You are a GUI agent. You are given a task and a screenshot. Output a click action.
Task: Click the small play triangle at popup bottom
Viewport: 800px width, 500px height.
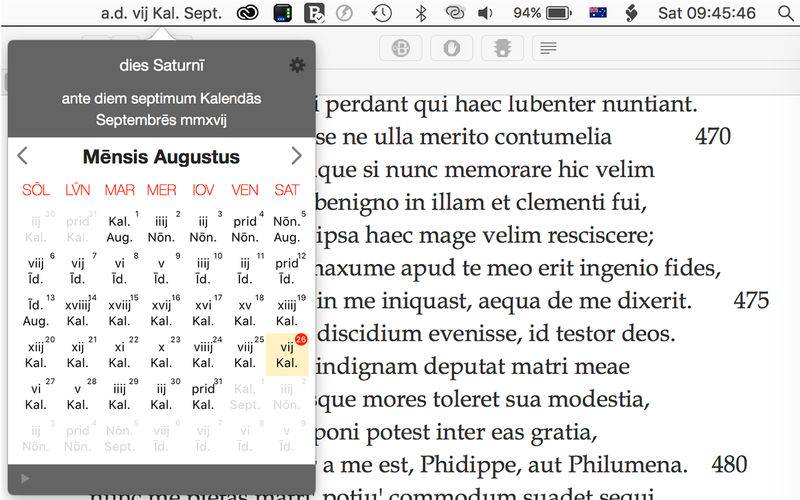coord(24,478)
